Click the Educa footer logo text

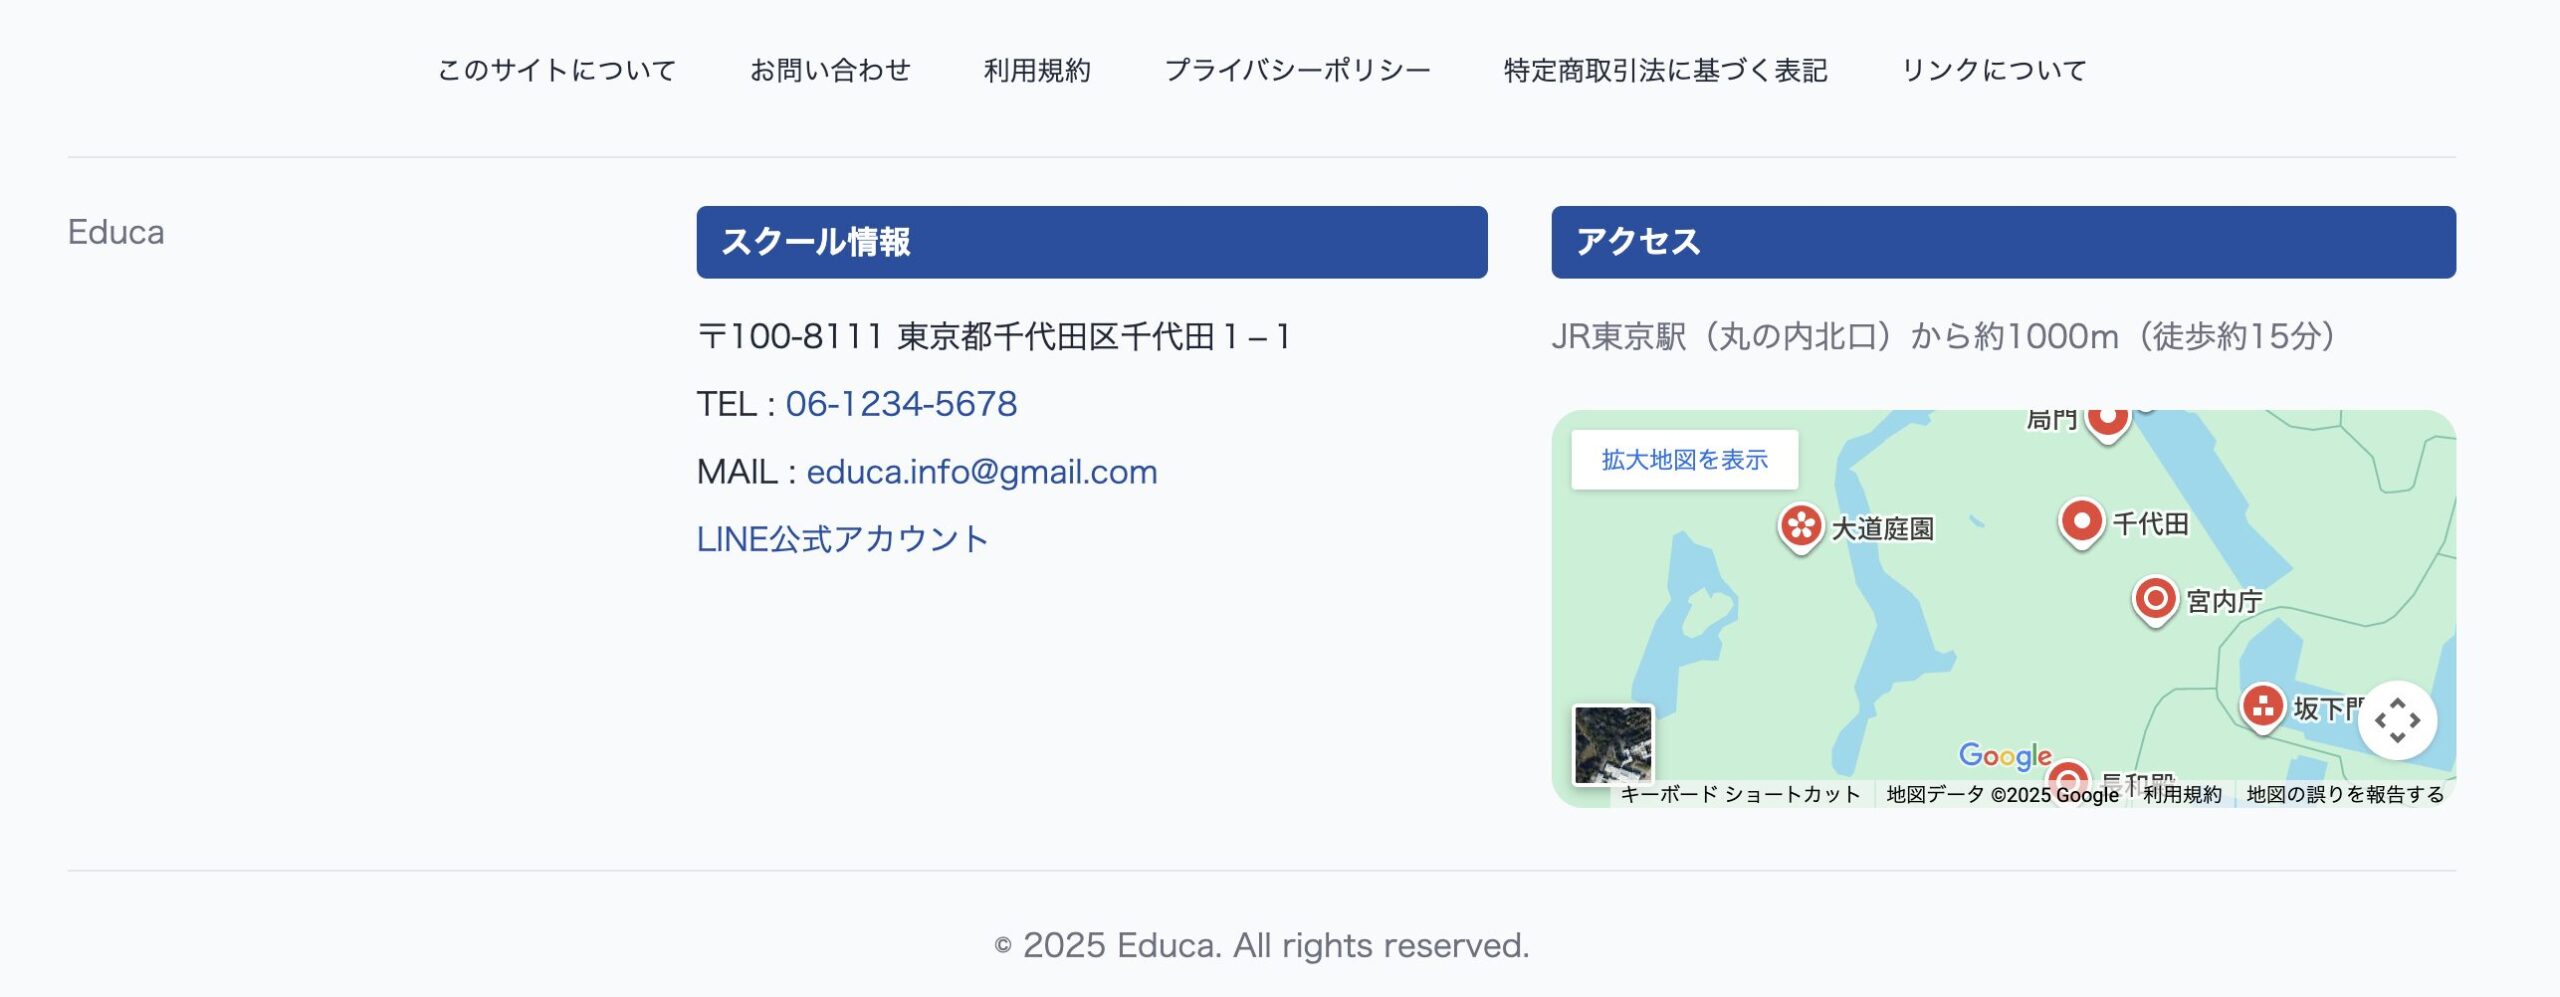116,232
